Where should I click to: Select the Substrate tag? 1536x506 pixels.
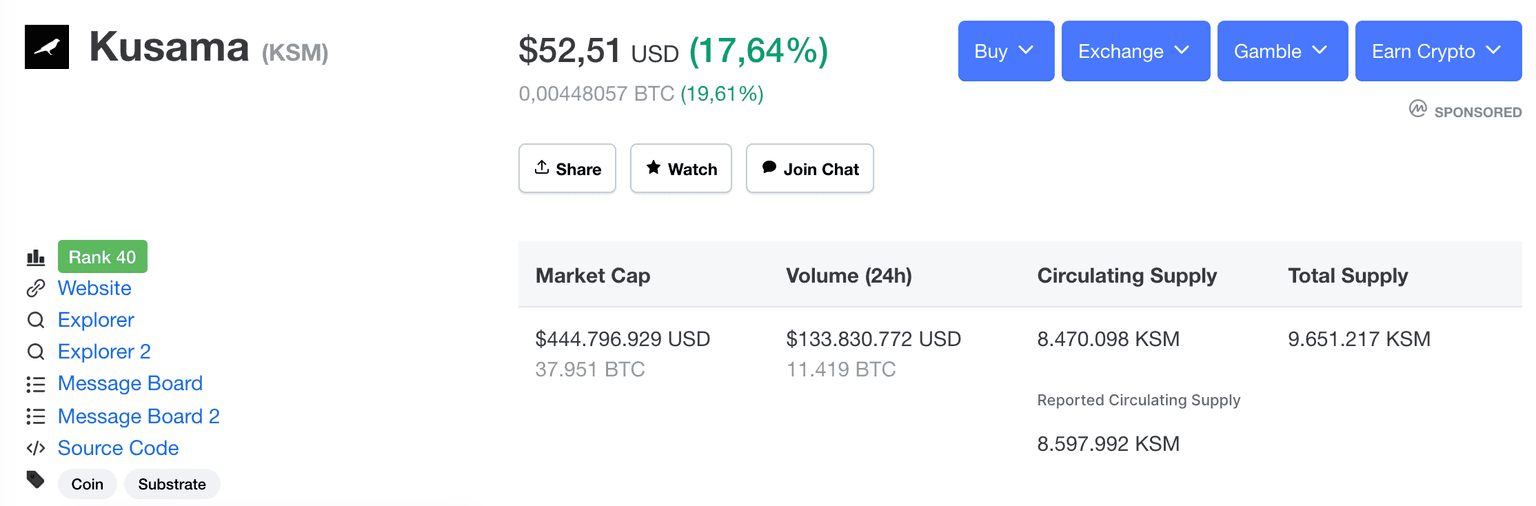coord(172,484)
